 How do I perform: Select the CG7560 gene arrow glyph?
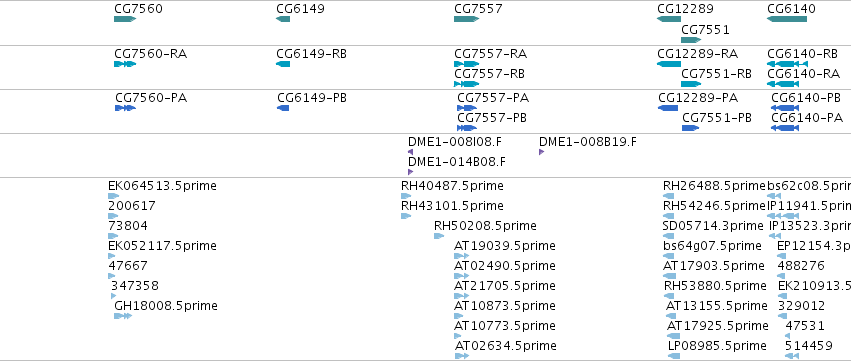tap(125, 19)
